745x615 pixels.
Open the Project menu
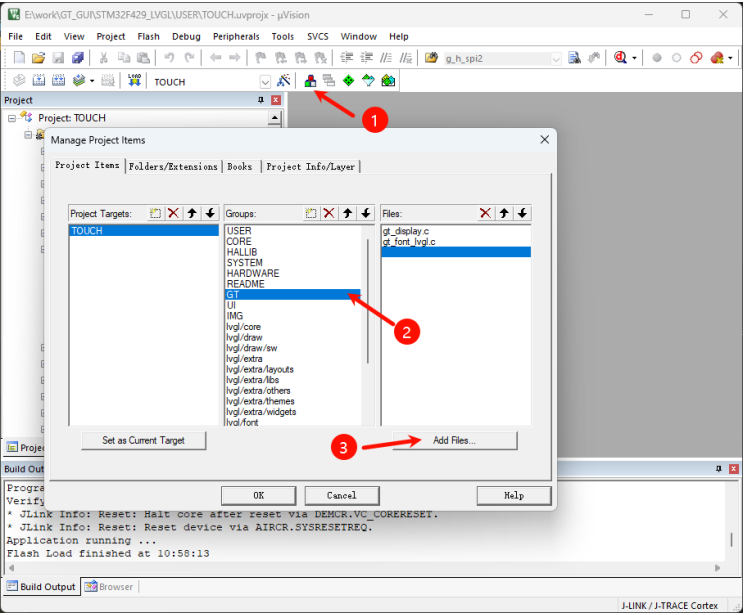pyautogui.click(x=111, y=37)
